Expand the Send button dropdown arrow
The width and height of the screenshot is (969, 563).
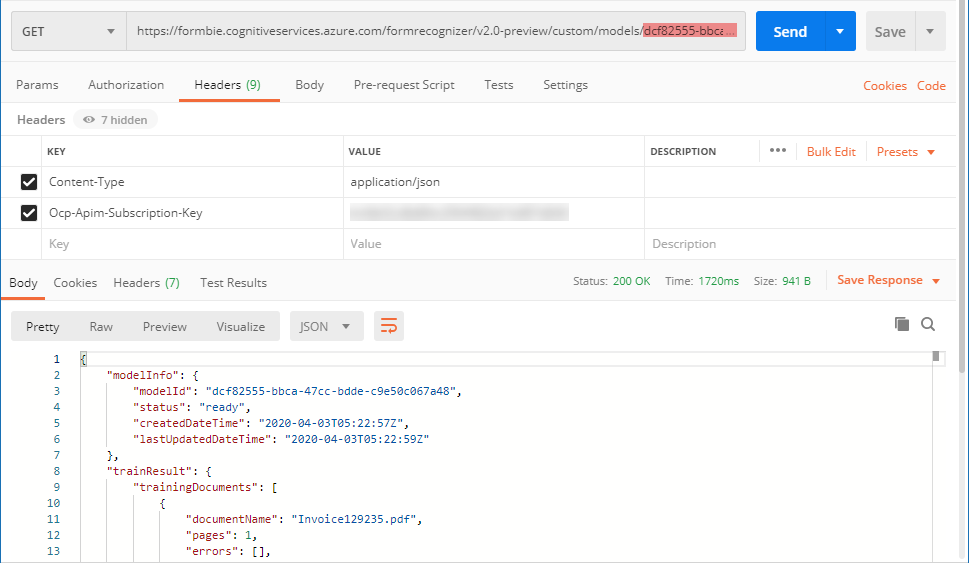click(x=840, y=32)
